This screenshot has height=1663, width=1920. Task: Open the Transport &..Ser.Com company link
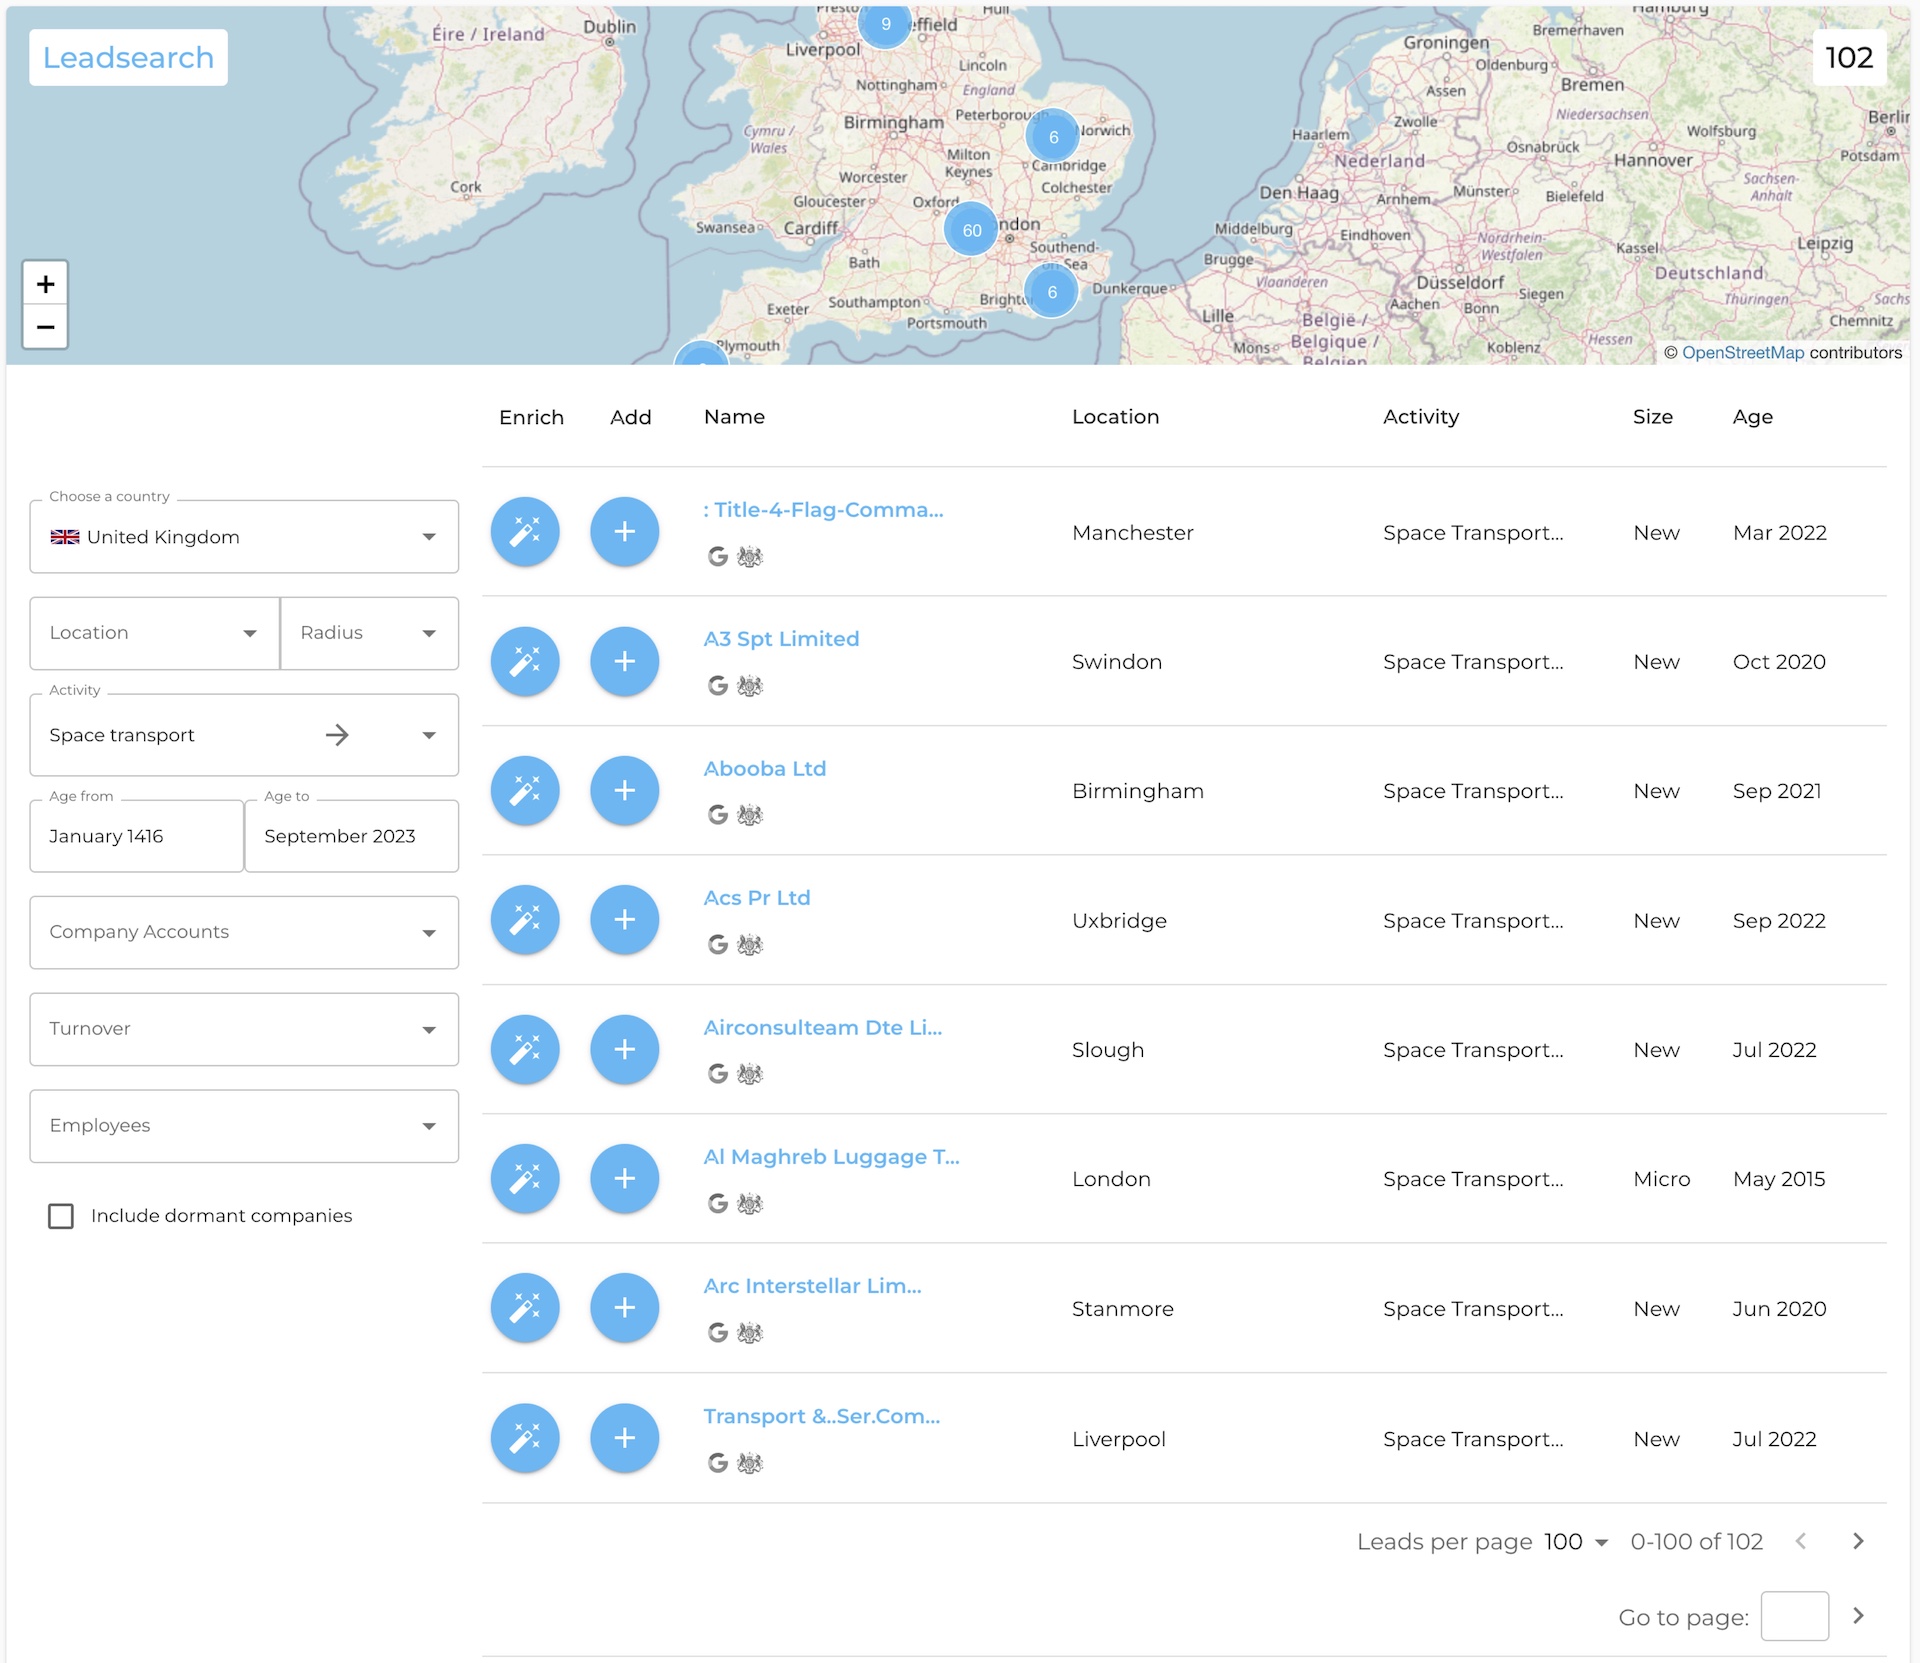[821, 1416]
